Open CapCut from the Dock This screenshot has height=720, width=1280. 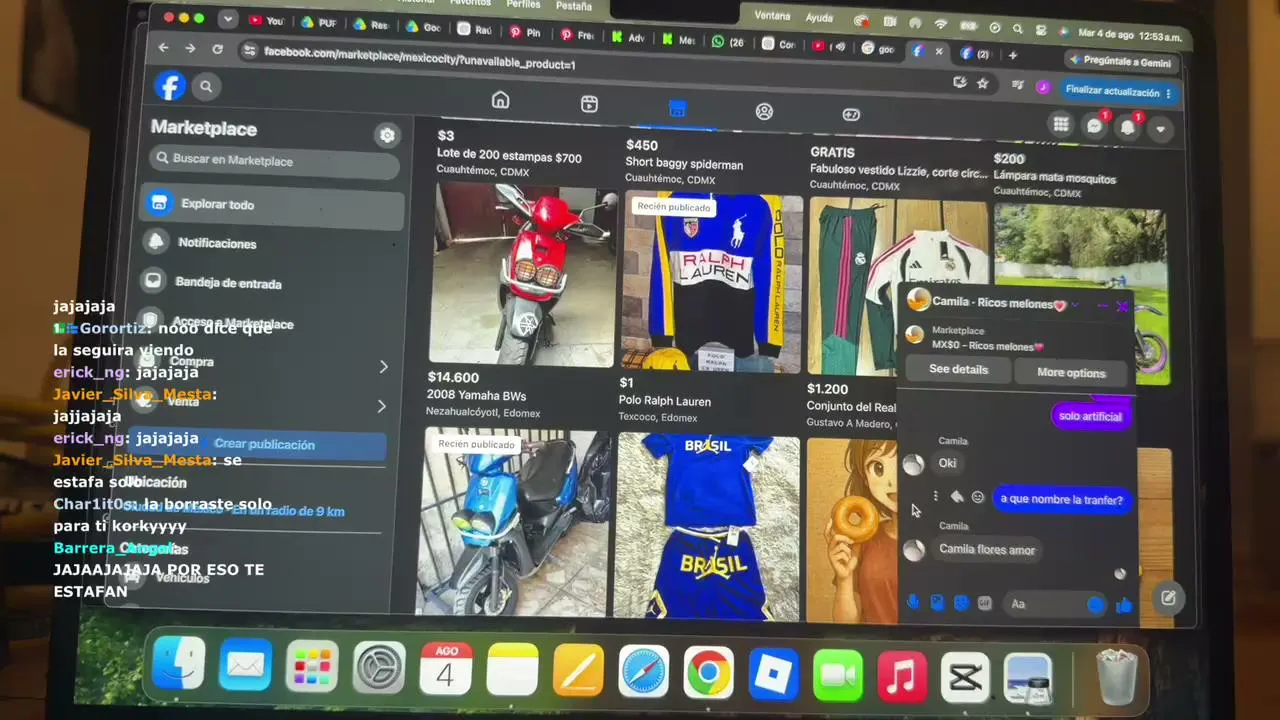click(x=966, y=678)
